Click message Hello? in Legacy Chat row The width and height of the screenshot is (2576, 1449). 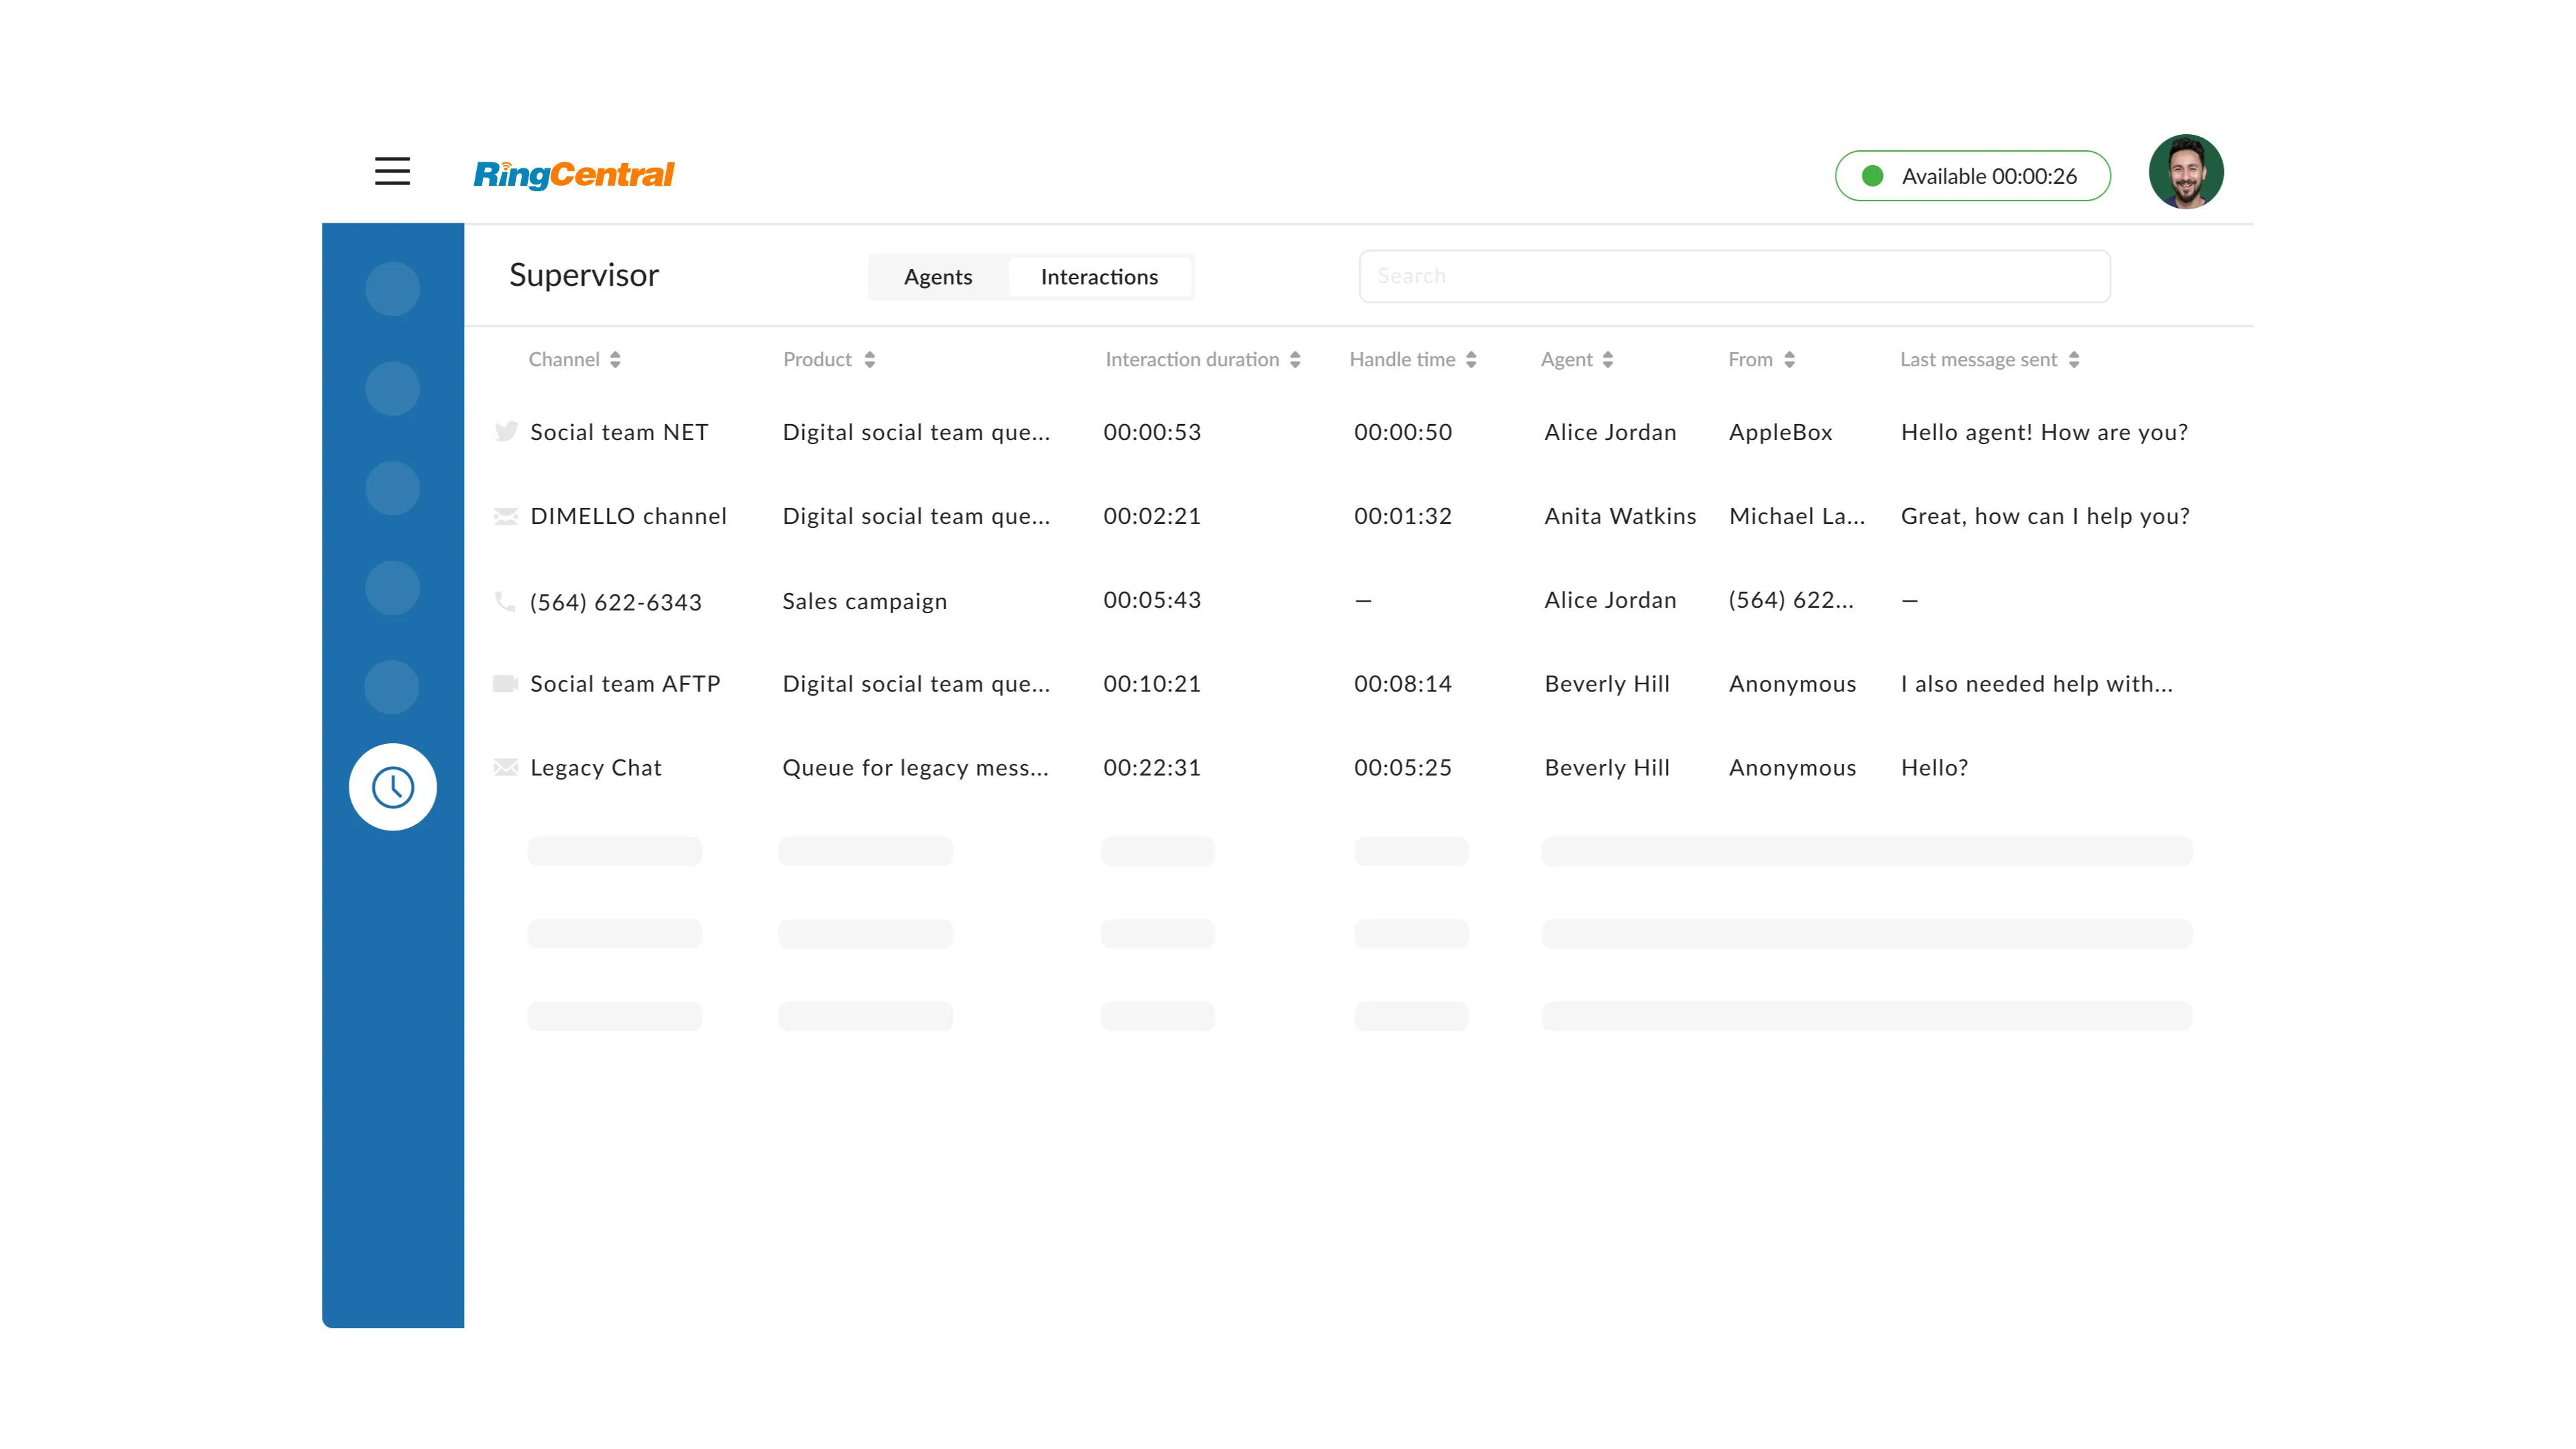point(1934,768)
